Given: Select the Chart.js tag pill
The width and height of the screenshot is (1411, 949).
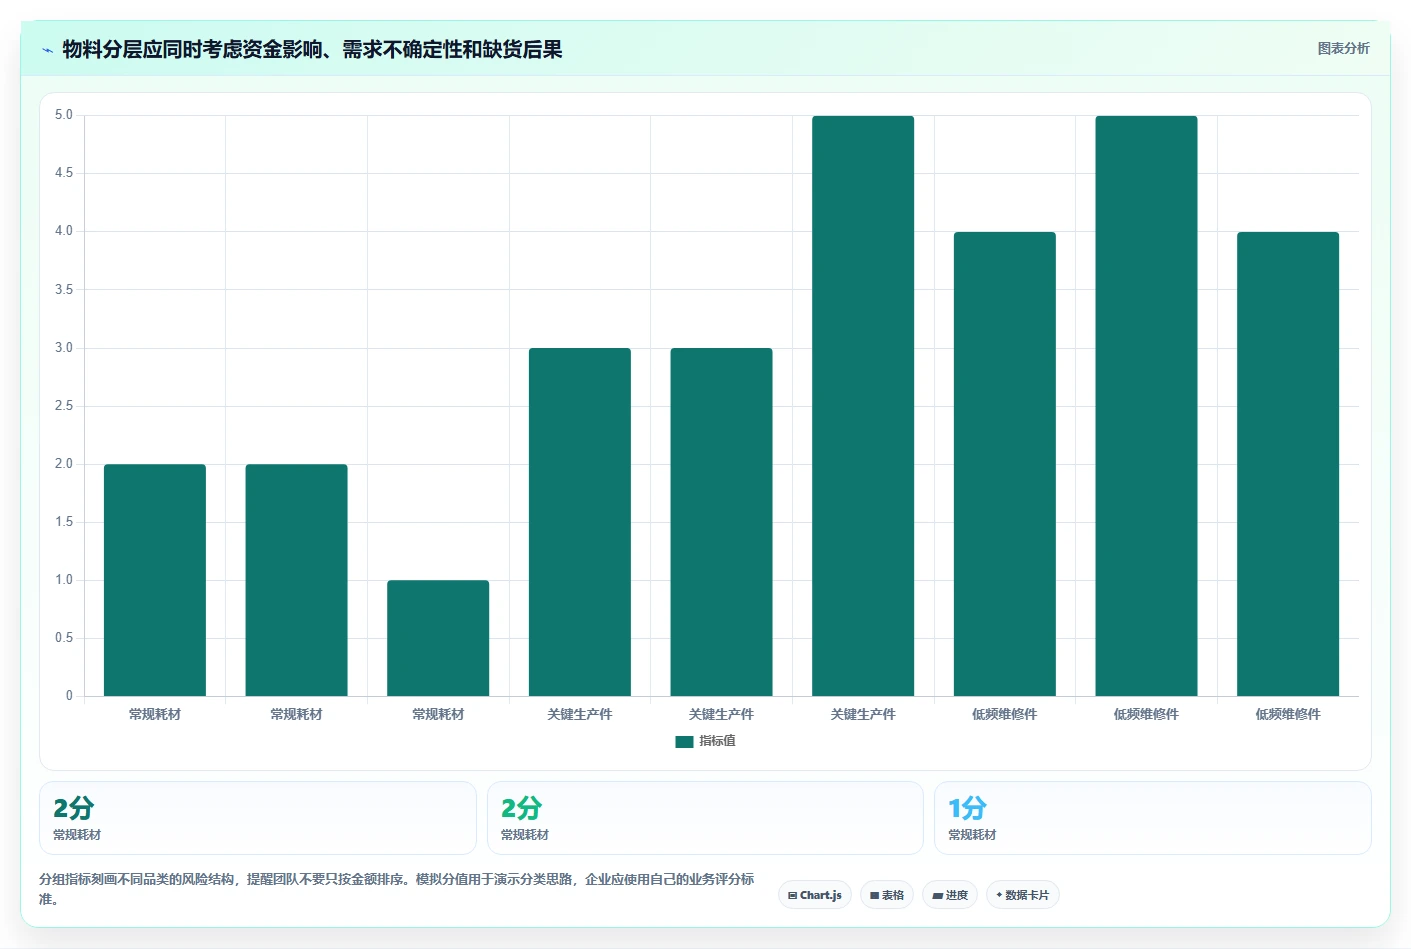Looking at the screenshot, I should (815, 895).
